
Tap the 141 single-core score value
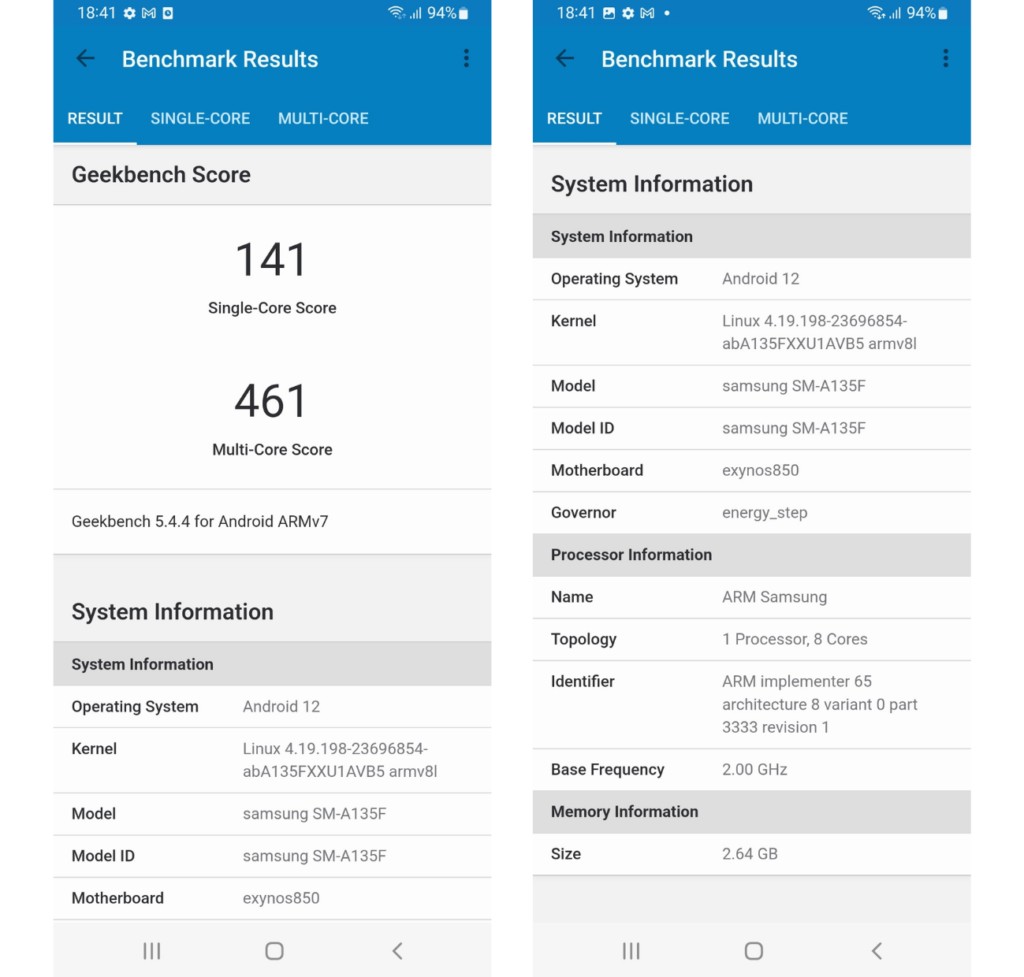(x=271, y=260)
